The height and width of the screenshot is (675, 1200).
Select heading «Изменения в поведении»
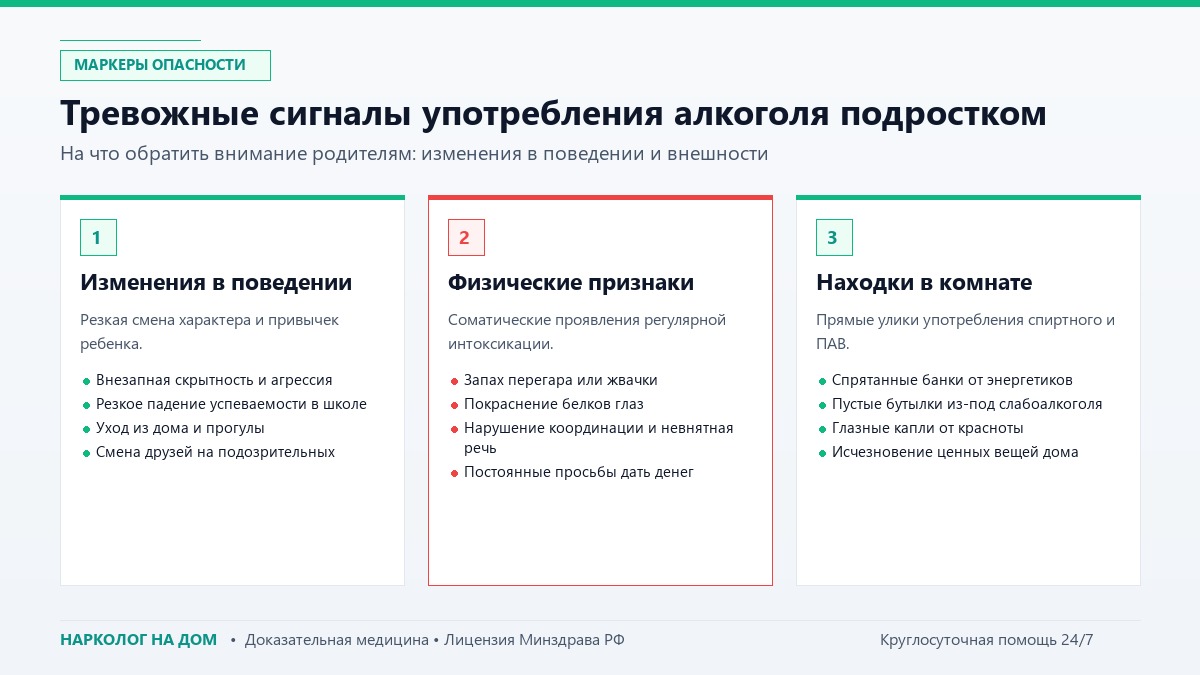[x=216, y=283]
